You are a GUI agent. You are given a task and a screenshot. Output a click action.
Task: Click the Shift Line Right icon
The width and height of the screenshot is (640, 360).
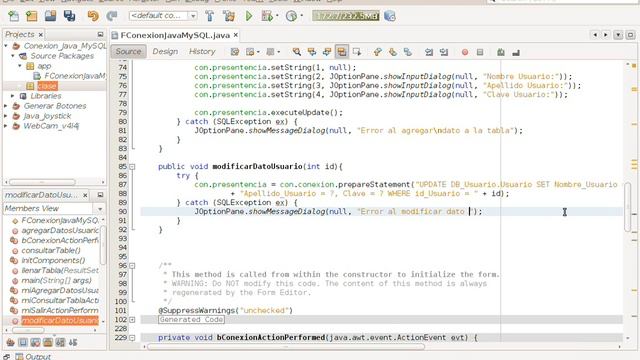444,52
